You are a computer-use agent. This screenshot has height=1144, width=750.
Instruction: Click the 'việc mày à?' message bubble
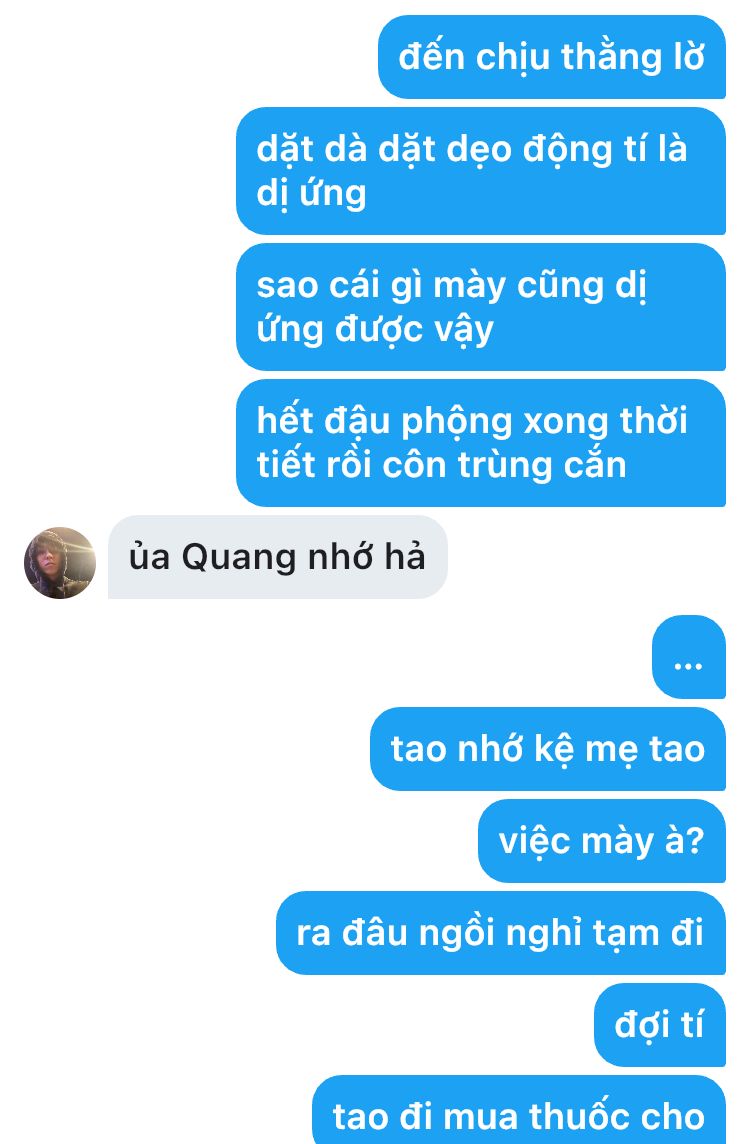(x=602, y=840)
